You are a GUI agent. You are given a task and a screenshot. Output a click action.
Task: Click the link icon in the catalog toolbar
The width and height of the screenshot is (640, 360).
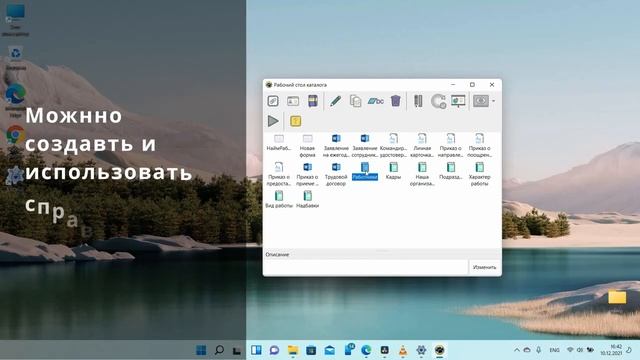pyautogui.click(x=273, y=101)
